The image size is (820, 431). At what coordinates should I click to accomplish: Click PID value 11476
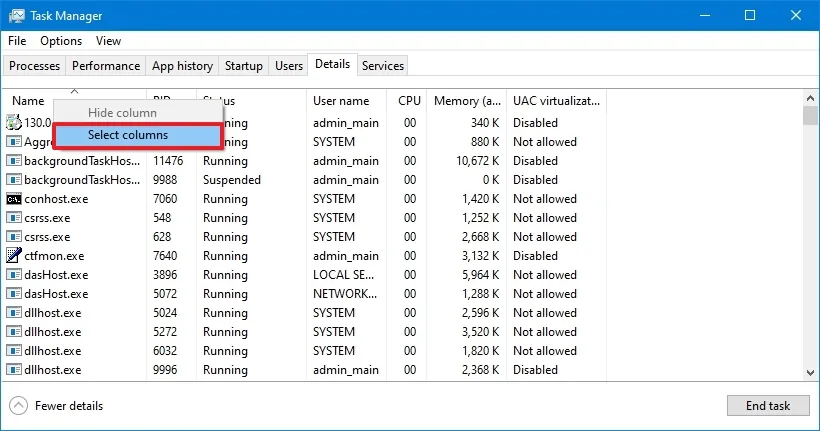(x=168, y=161)
